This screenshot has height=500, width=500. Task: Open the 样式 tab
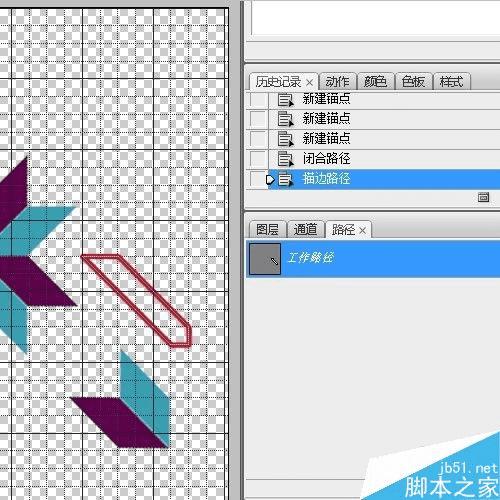451,82
